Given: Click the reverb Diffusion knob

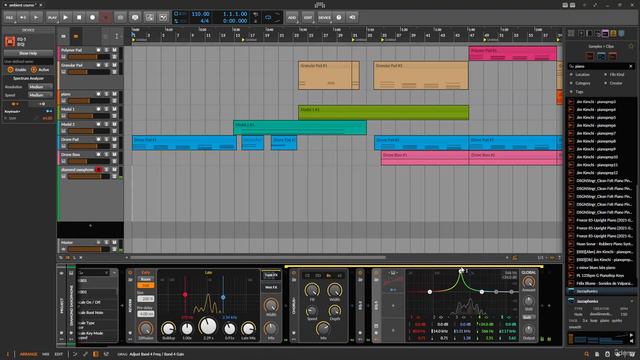Looking at the screenshot, I should [145, 328].
